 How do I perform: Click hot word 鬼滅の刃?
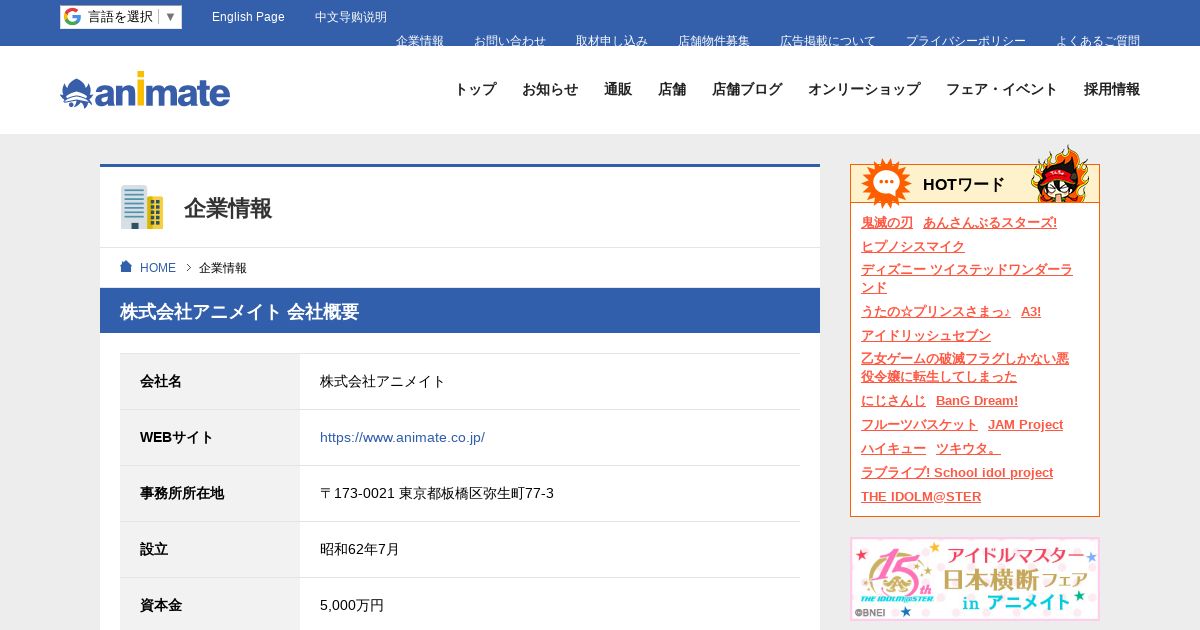[x=887, y=222]
